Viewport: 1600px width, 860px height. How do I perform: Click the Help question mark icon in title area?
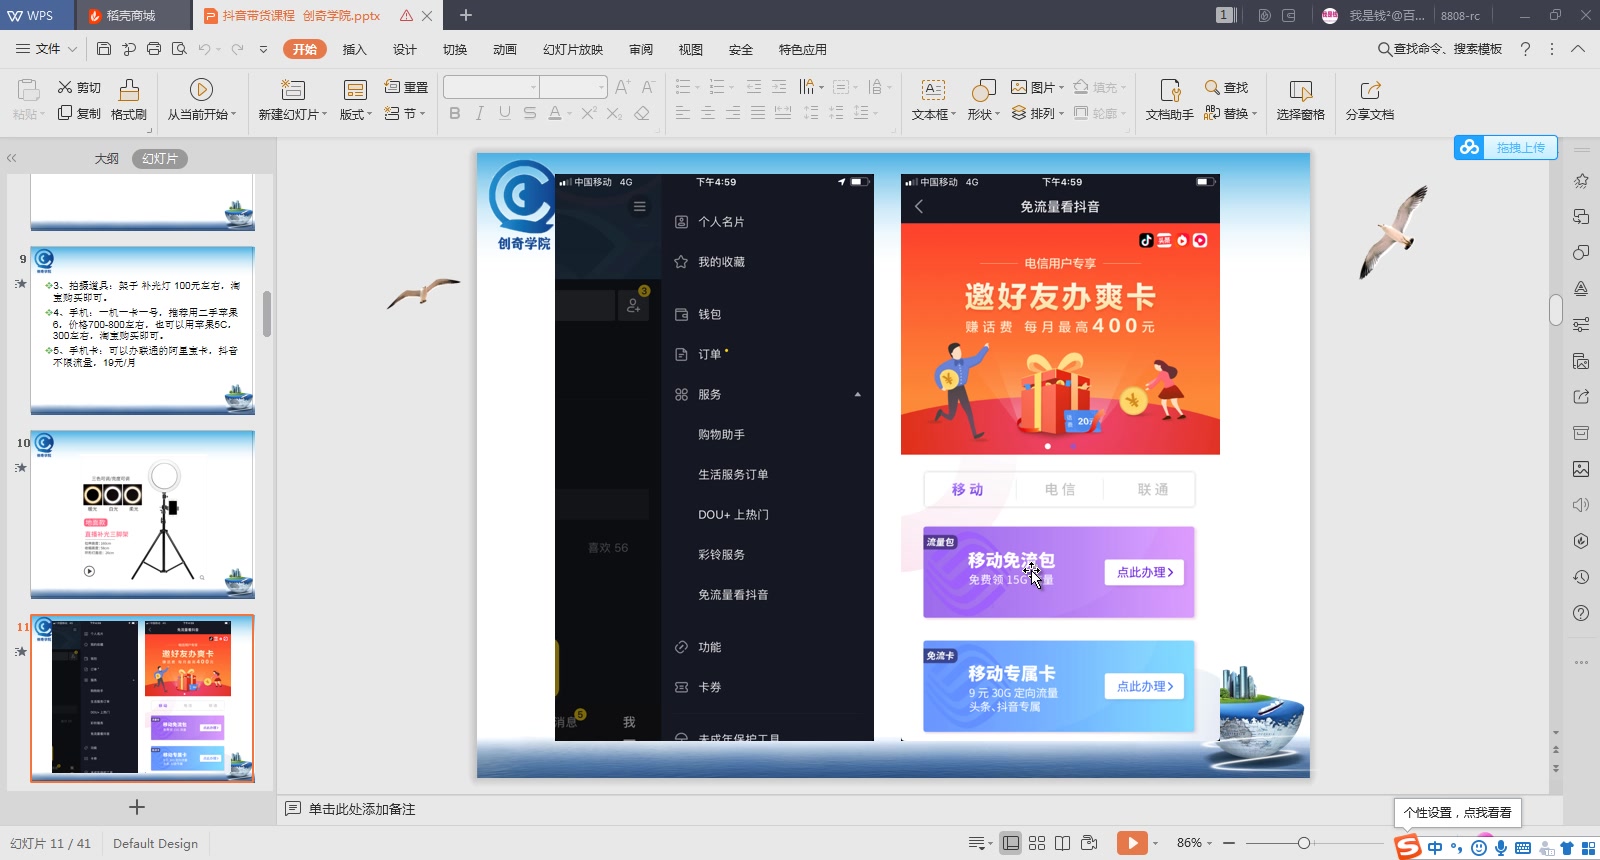(1525, 49)
